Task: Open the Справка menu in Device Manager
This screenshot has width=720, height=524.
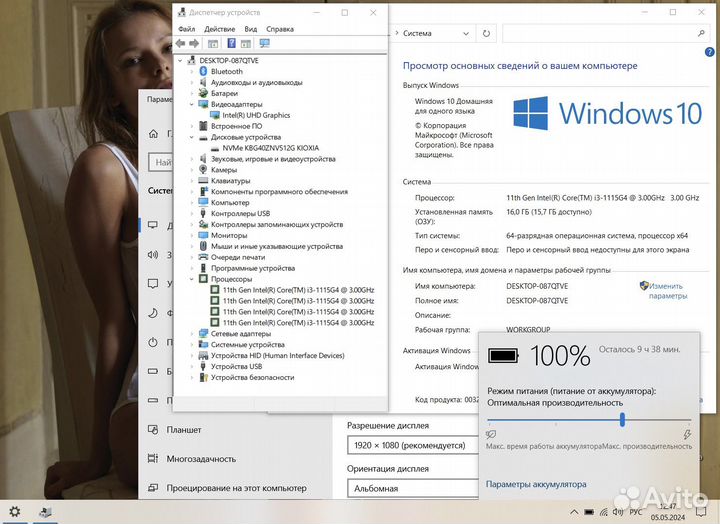Action: [x=280, y=29]
